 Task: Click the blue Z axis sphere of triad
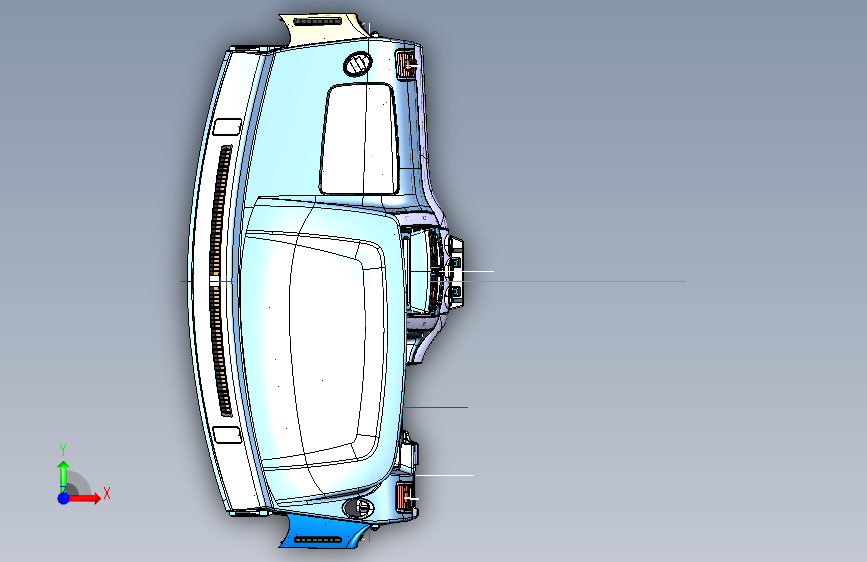63,498
